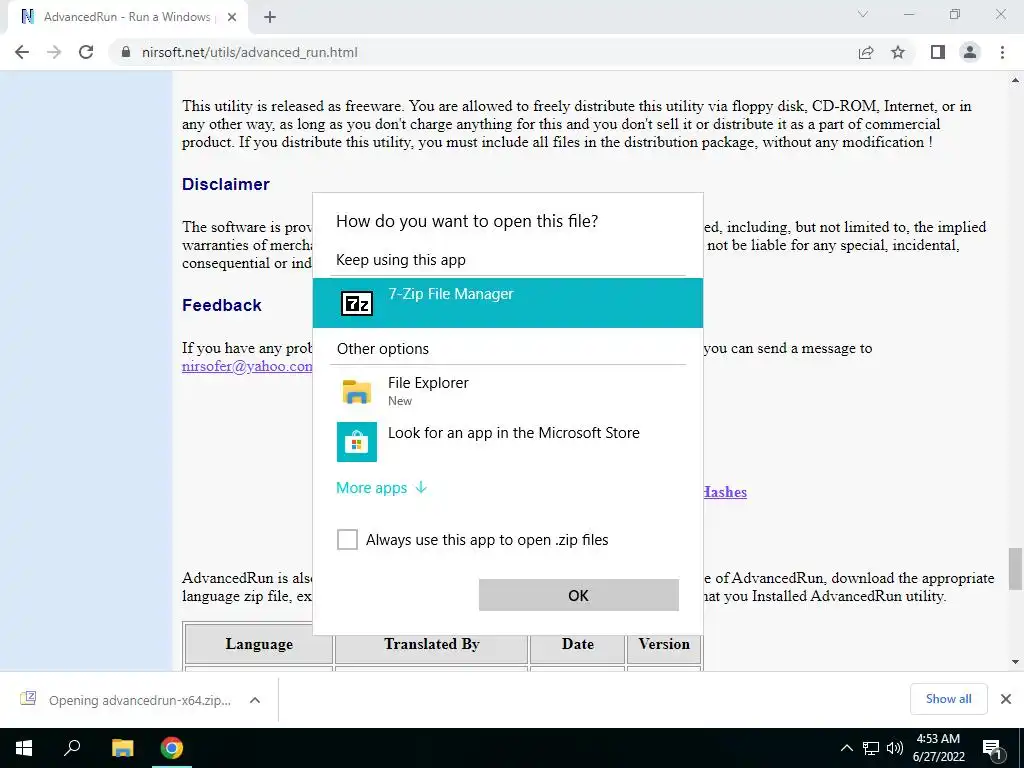Viewport: 1024px width, 768px height.
Task: Select the AdvancedRun browser tab
Action: pyautogui.click(x=127, y=17)
